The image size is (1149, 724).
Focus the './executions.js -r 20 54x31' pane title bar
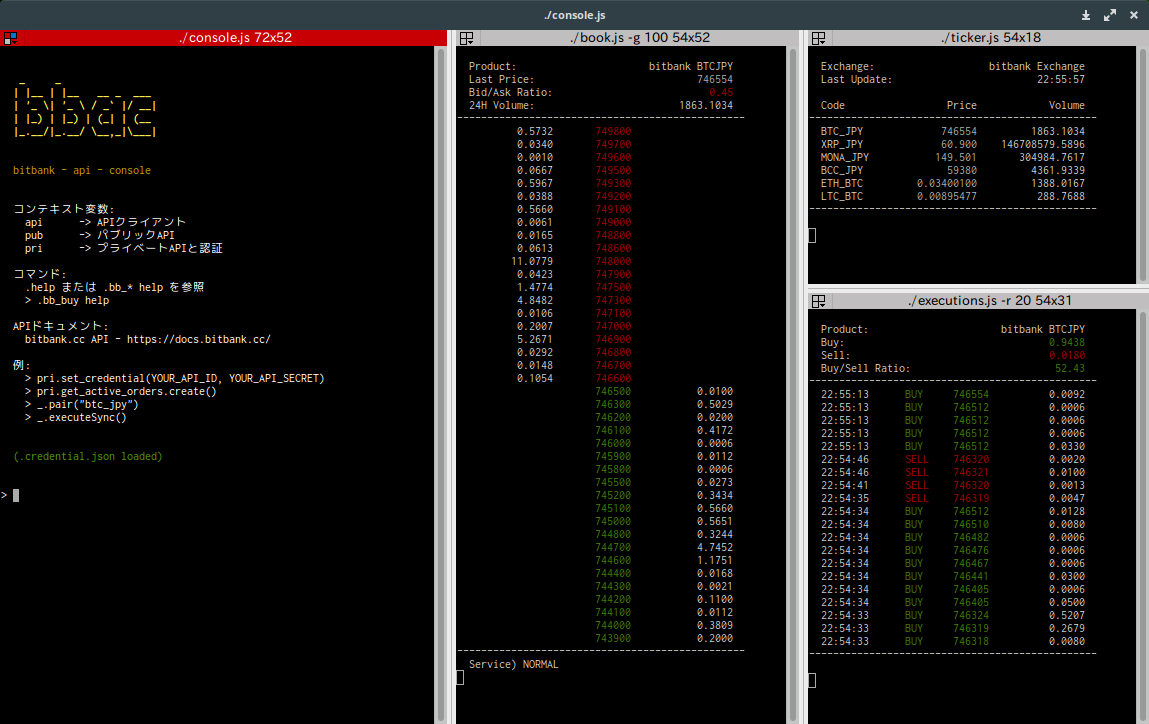pos(978,301)
